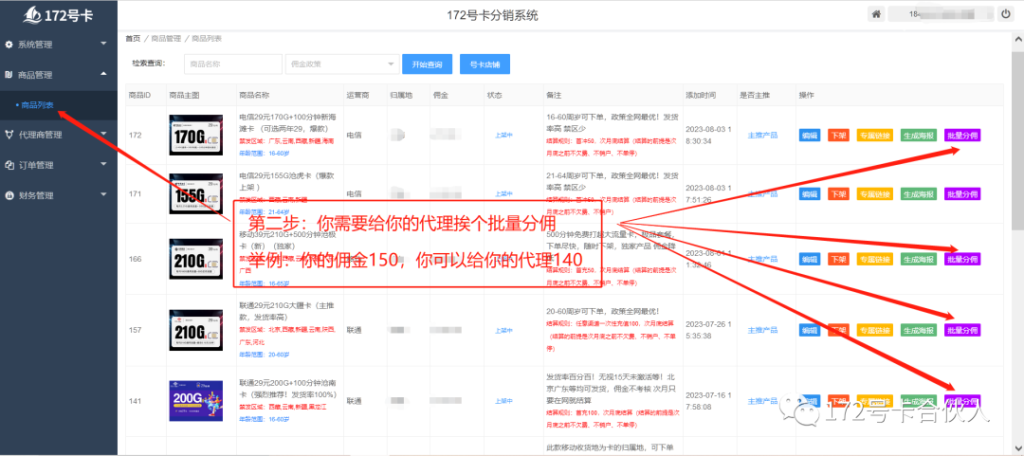Click 上架中 status for product 157

point(504,330)
